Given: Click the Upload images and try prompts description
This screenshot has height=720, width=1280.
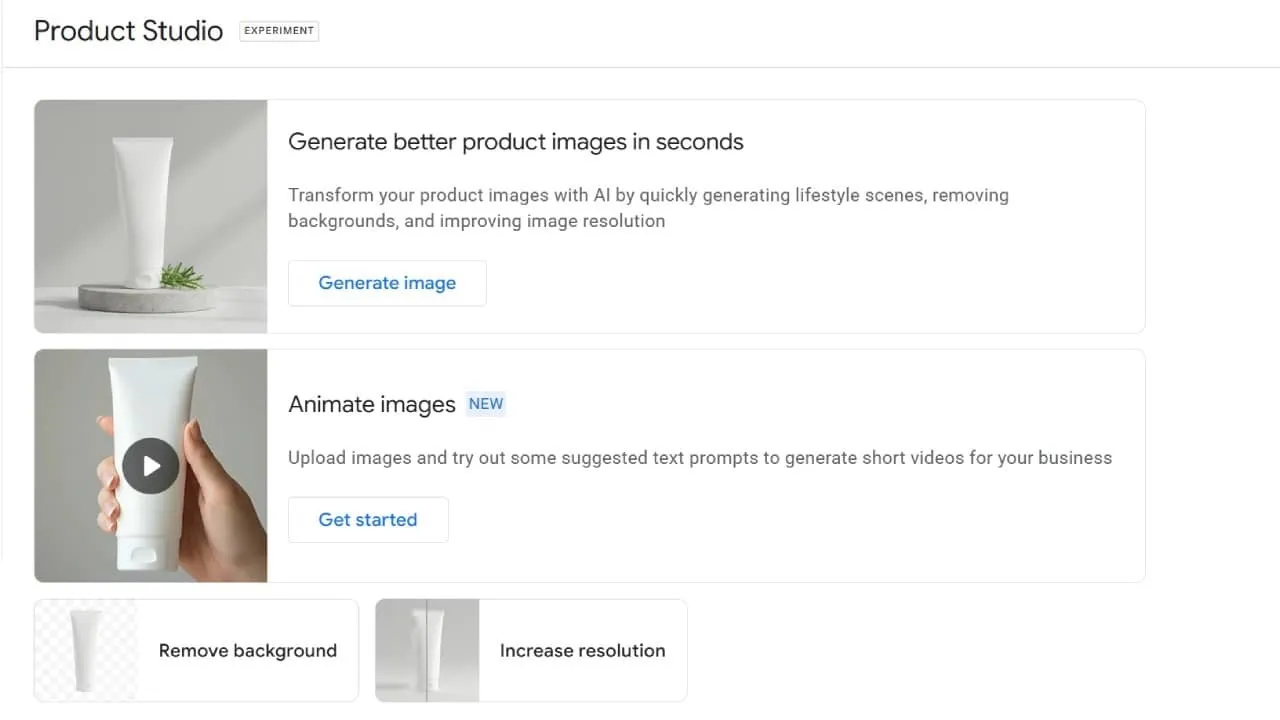Looking at the screenshot, I should pyautogui.click(x=700, y=458).
